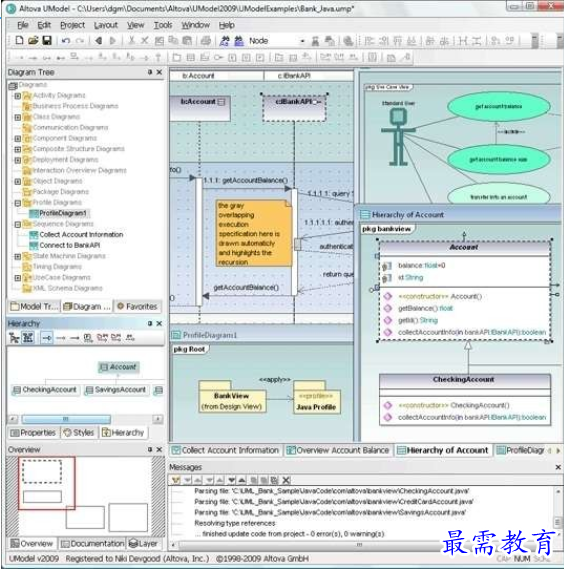This screenshot has height=574, width=564.
Task: Close the Messages panel
Action: [x=558, y=467]
